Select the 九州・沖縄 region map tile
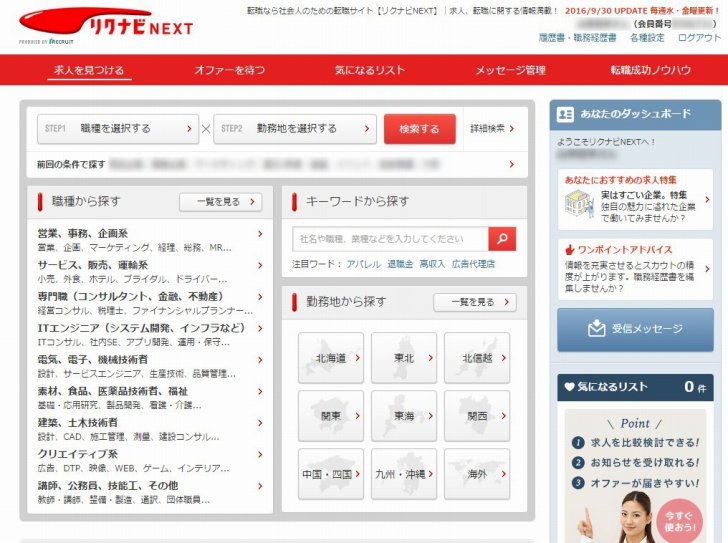This screenshot has width=728, height=543. point(403,474)
